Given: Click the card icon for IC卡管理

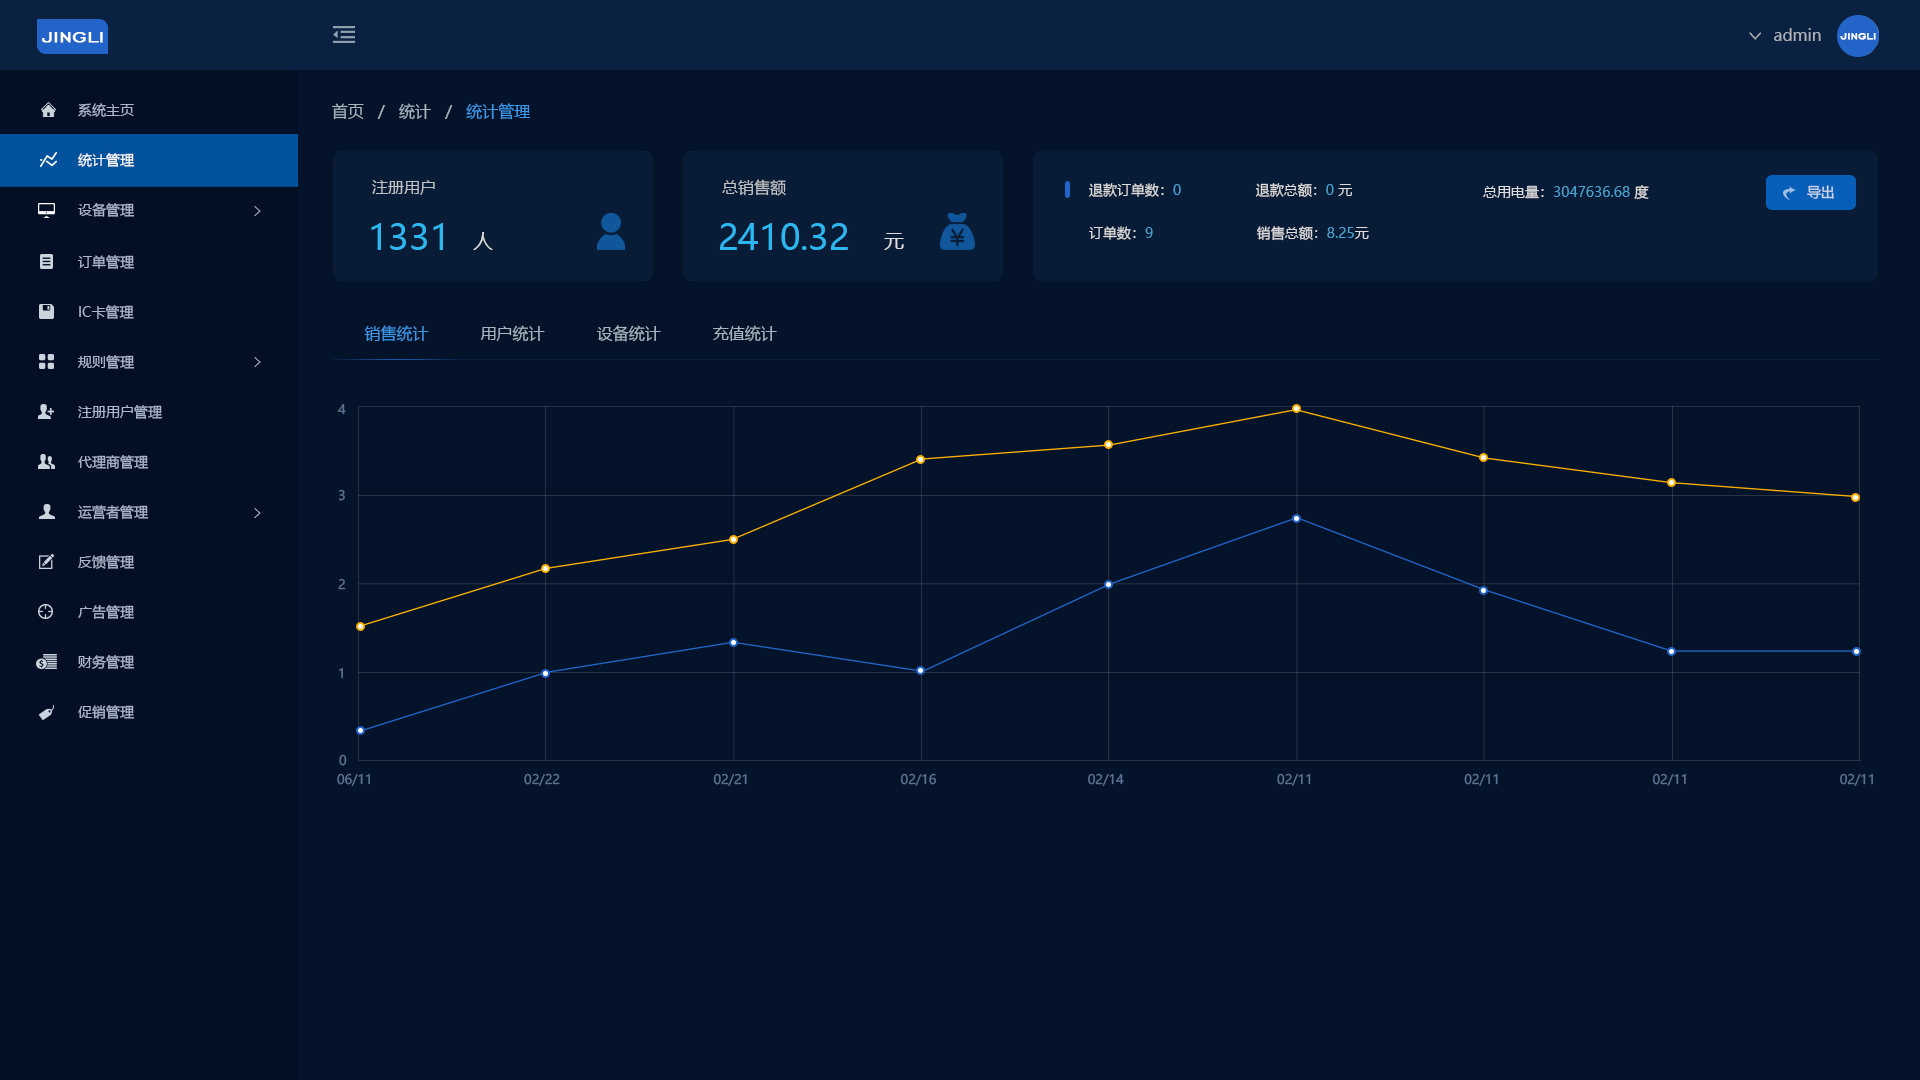Looking at the screenshot, I should click(47, 311).
